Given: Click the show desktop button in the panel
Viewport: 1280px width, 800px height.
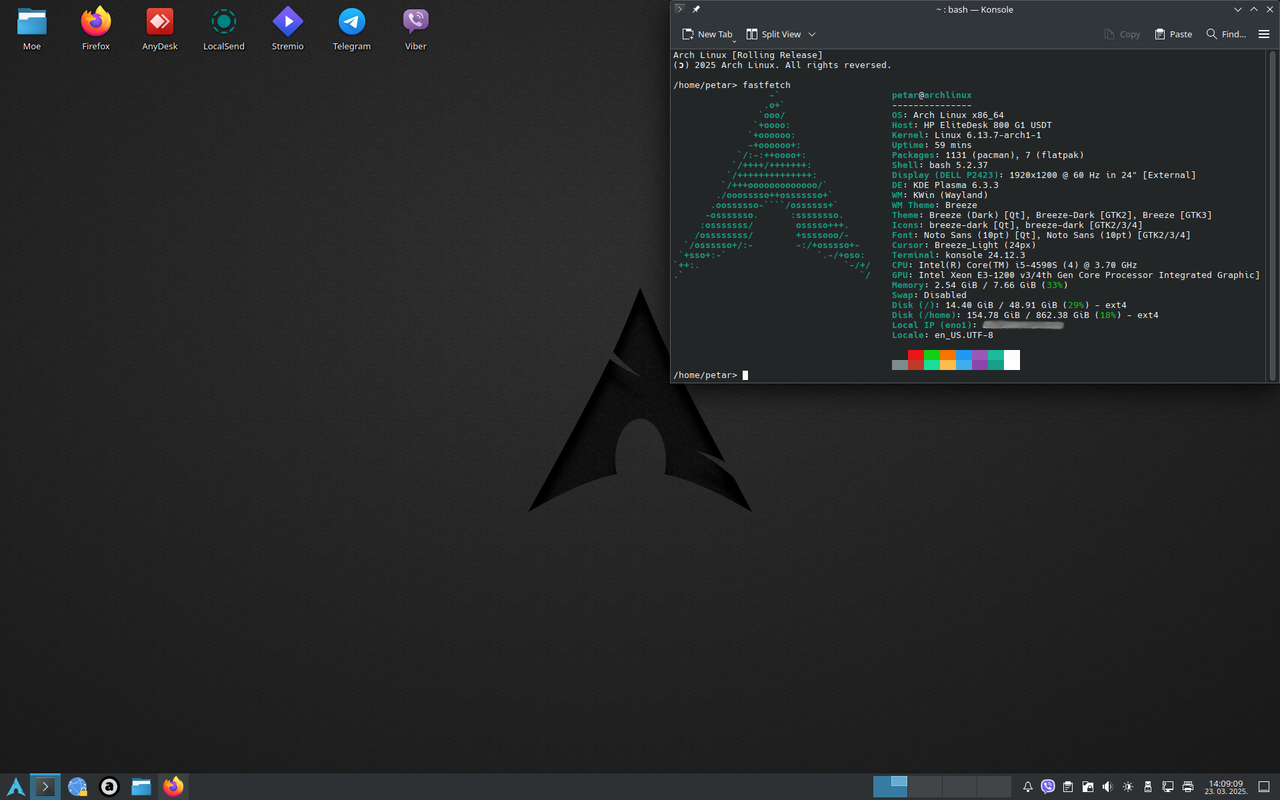Looking at the screenshot, I should pos(1266,787).
